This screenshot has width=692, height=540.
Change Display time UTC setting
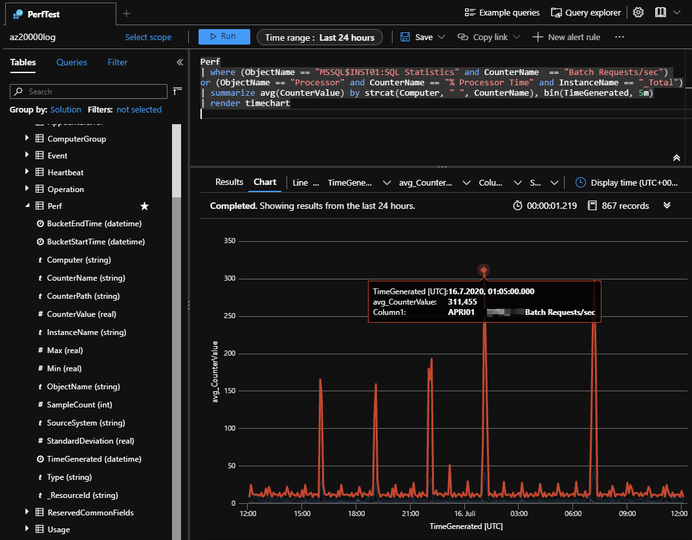627,183
